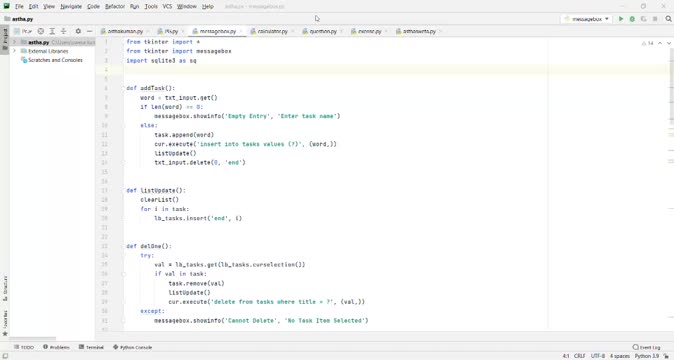Open Project panel settings gear
Image resolution: width=674 pixels, height=360 pixels.
point(78,31)
